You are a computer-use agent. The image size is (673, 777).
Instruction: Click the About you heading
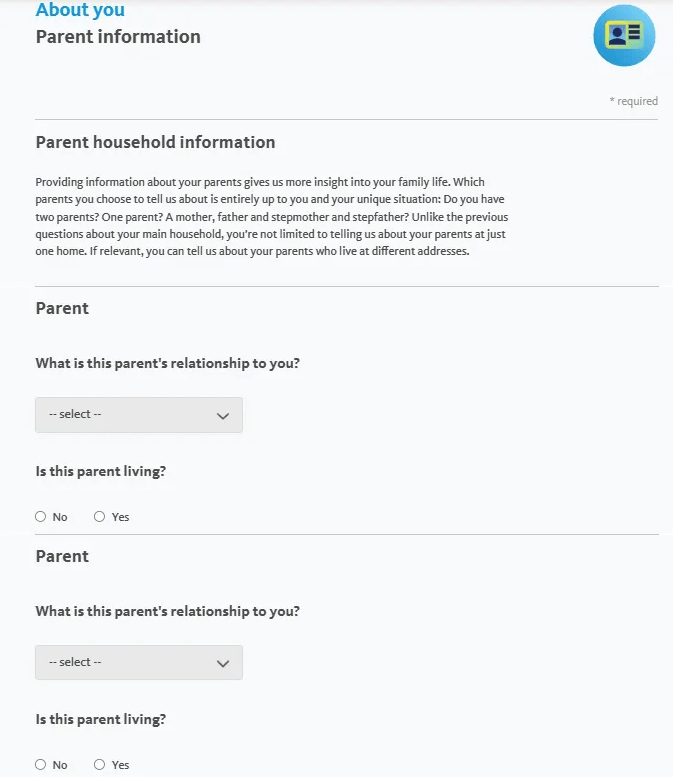point(80,9)
